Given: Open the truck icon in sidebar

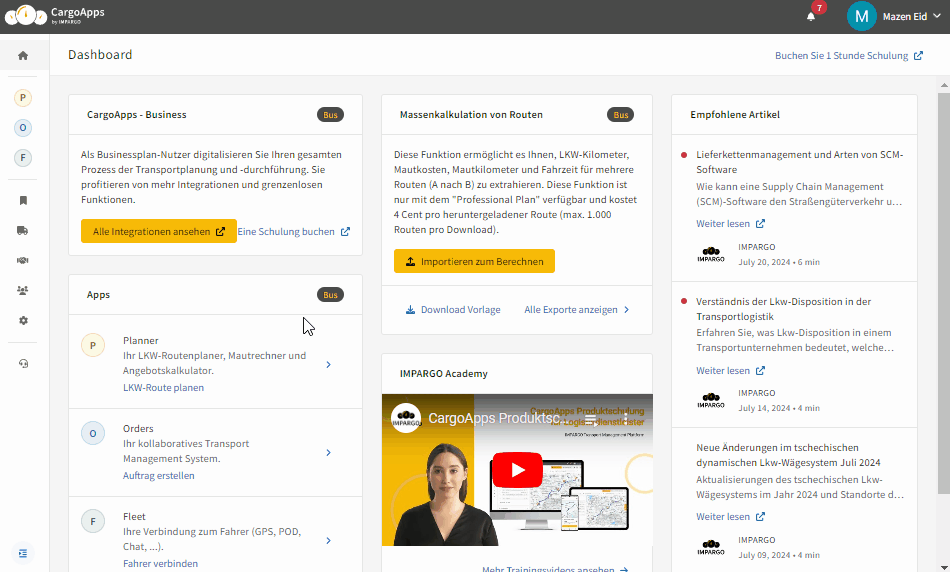Looking at the screenshot, I should [x=23, y=230].
